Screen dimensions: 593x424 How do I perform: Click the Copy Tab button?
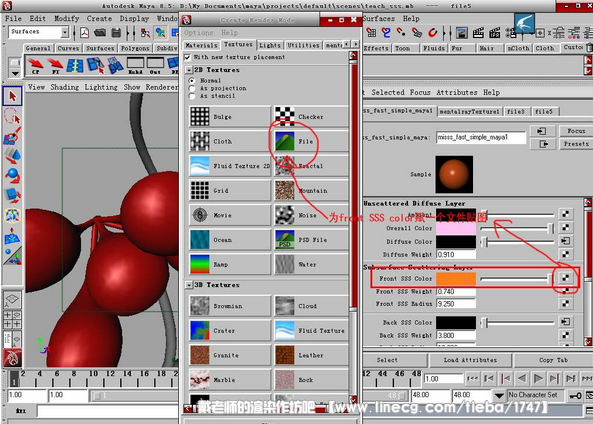click(x=553, y=360)
